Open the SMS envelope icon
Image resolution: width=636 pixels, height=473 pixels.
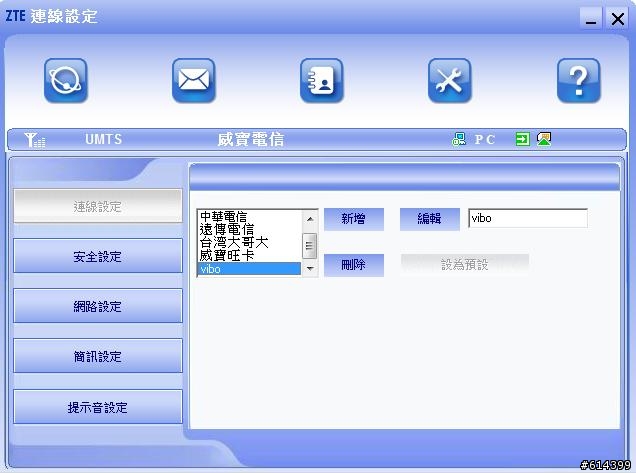(x=193, y=80)
